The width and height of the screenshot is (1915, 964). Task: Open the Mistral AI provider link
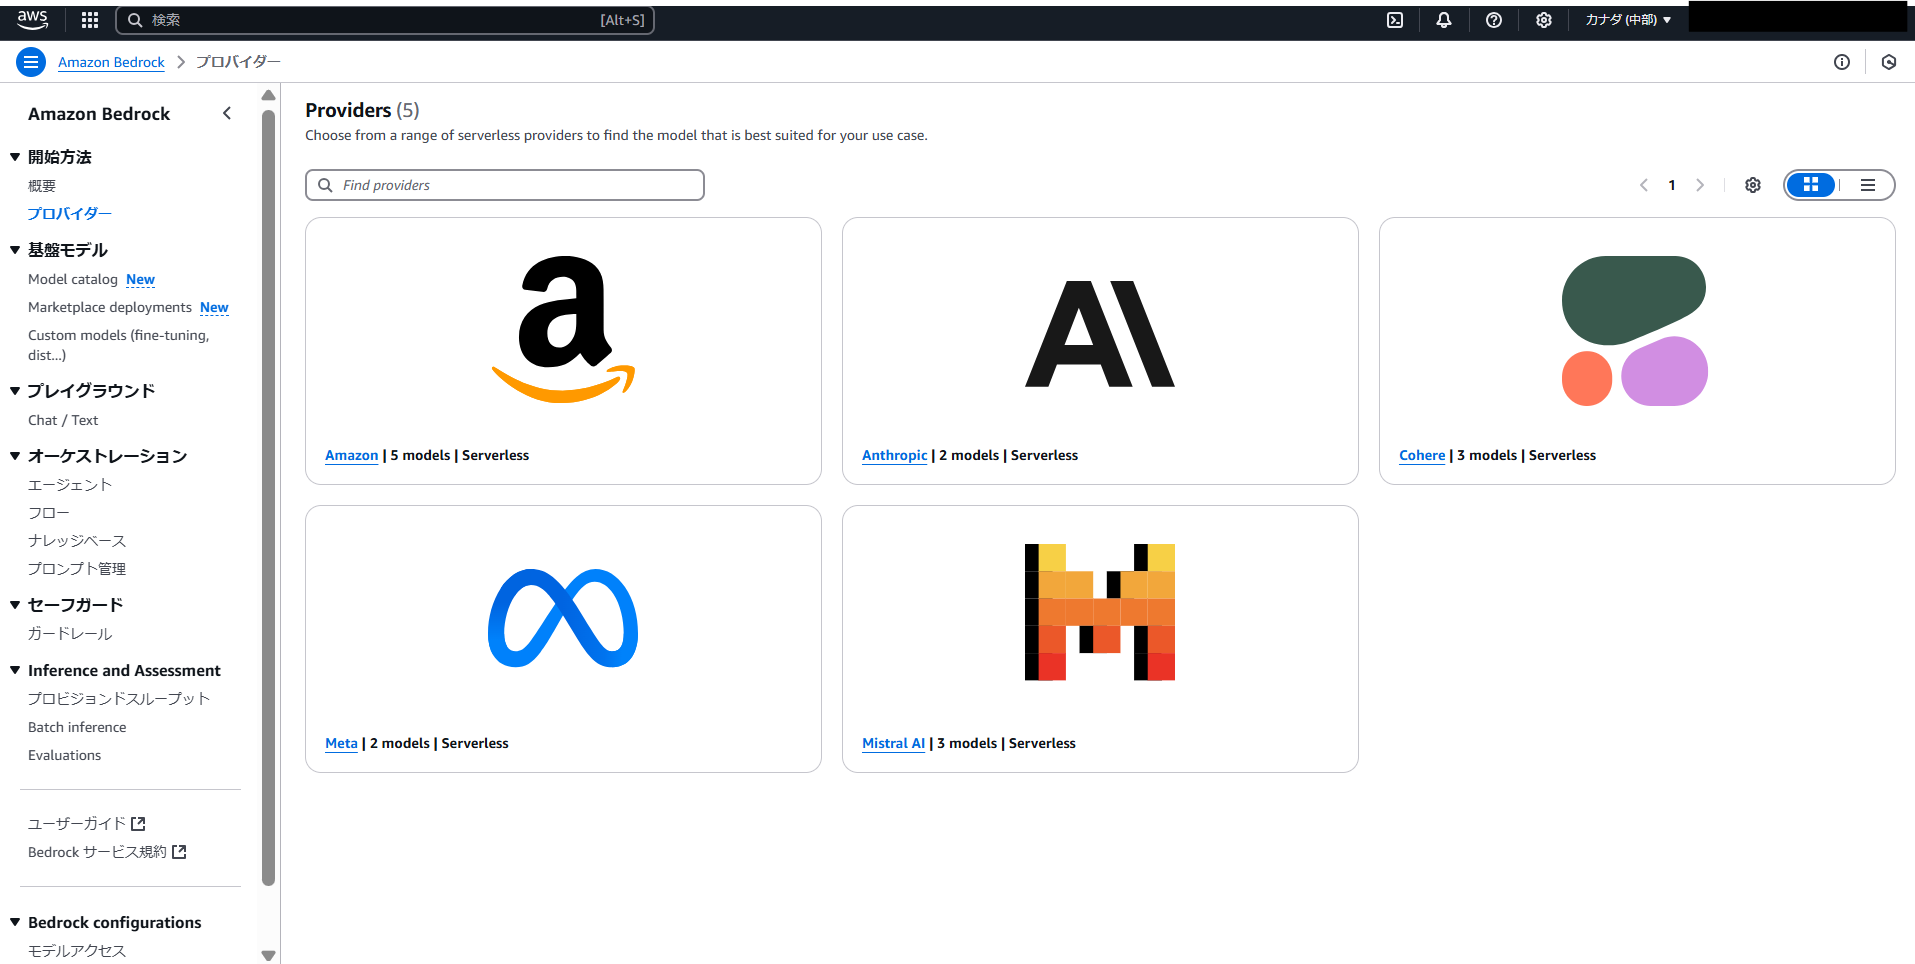point(894,743)
